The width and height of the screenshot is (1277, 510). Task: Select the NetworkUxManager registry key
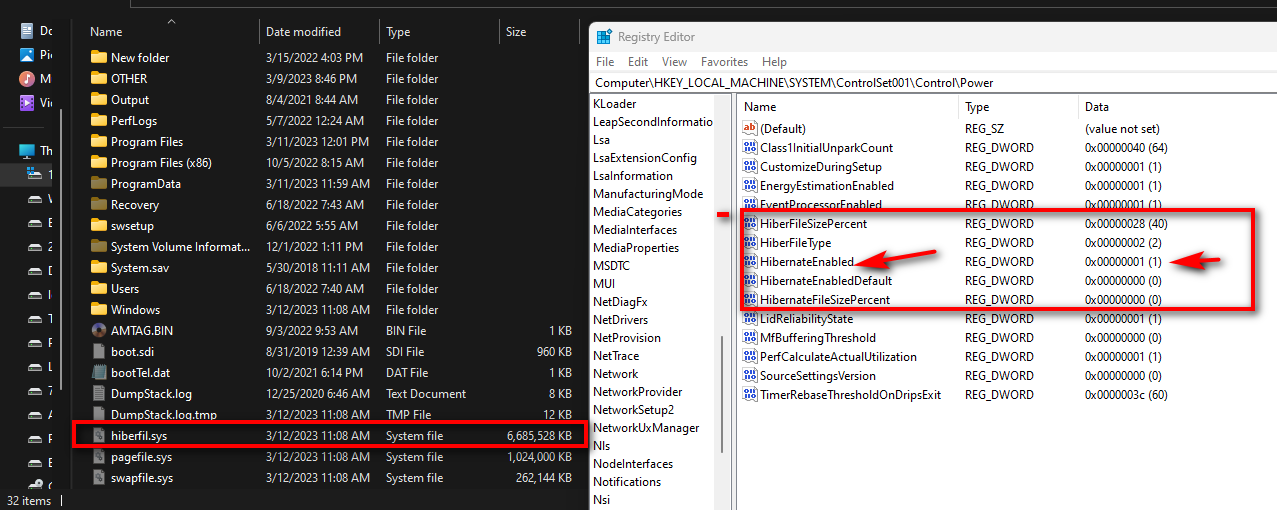[x=646, y=427]
